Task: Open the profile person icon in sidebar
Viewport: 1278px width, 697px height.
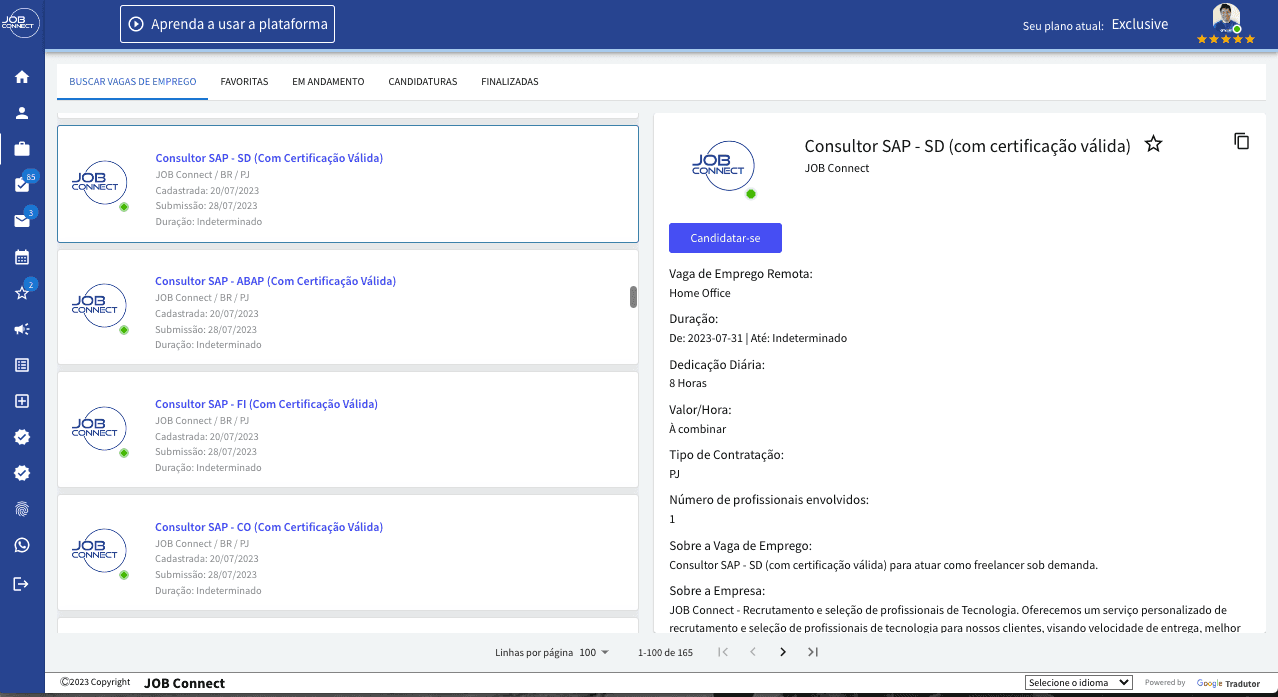Action: click(x=22, y=113)
